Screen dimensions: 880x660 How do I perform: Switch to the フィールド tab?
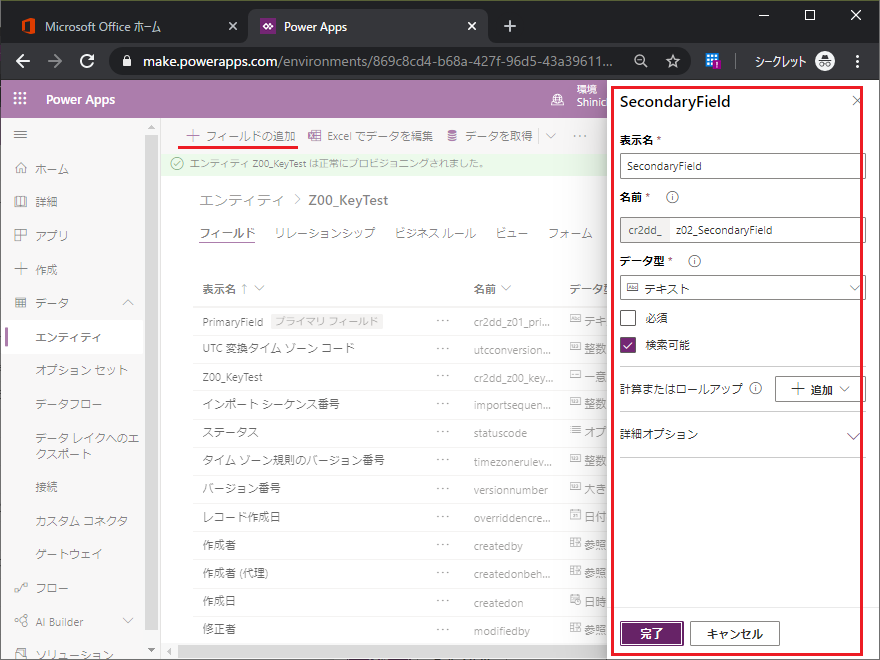click(x=227, y=233)
